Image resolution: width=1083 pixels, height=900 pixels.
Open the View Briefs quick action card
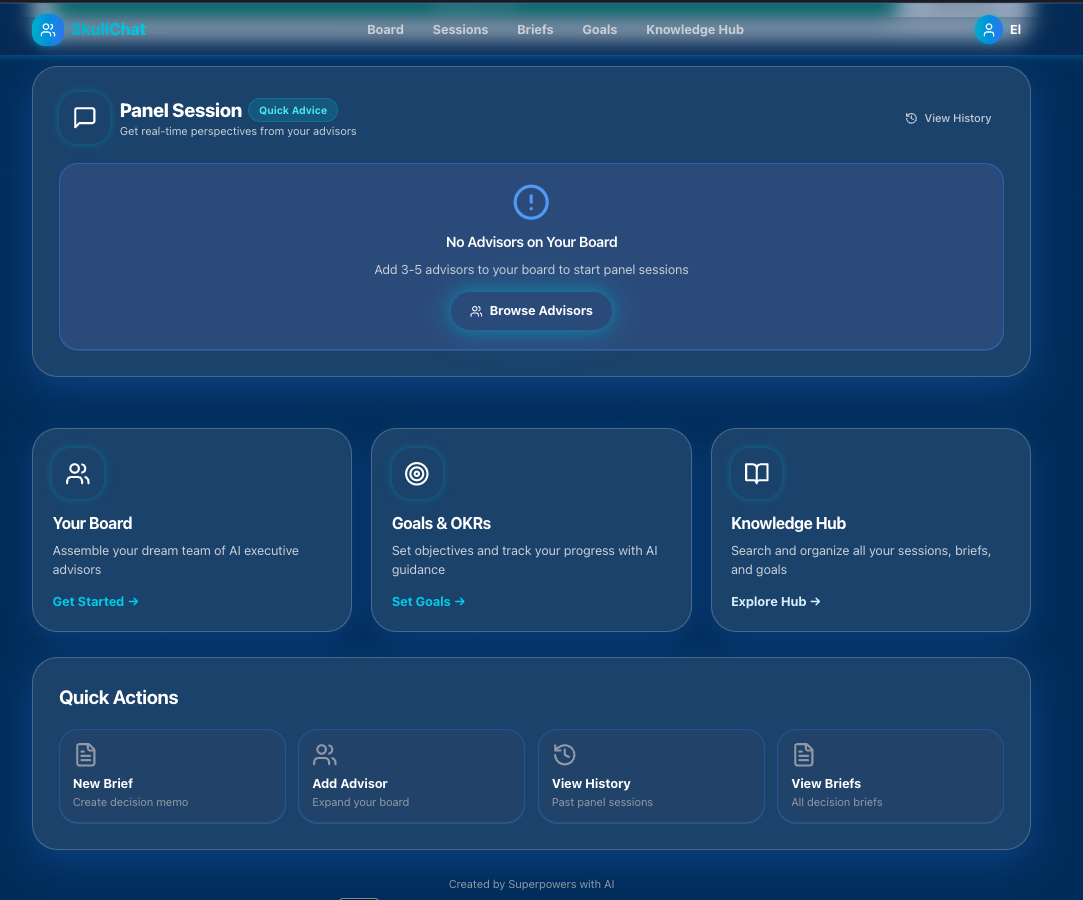(890, 776)
